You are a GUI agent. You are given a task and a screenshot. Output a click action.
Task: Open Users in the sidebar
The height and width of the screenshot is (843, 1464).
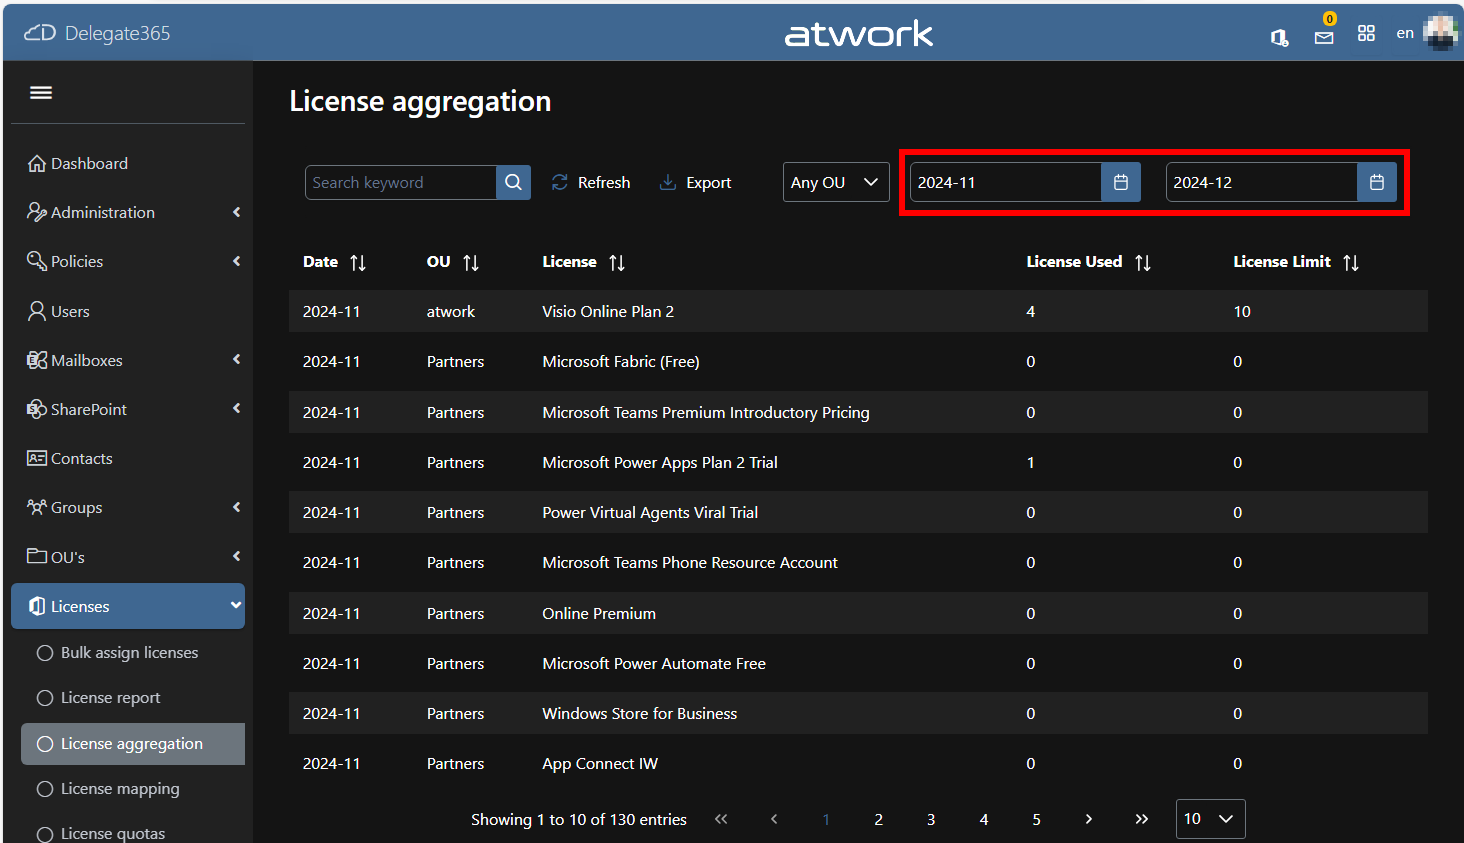(x=70, y=312)
